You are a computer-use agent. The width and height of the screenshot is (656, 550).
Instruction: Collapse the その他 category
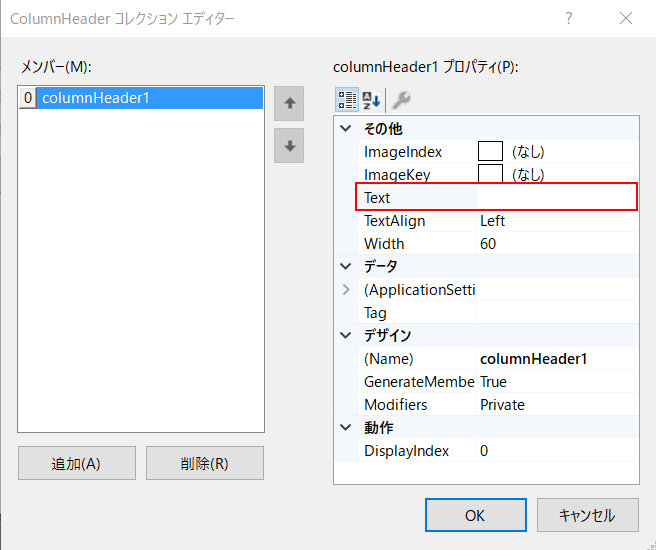click(x=346, y=128)
